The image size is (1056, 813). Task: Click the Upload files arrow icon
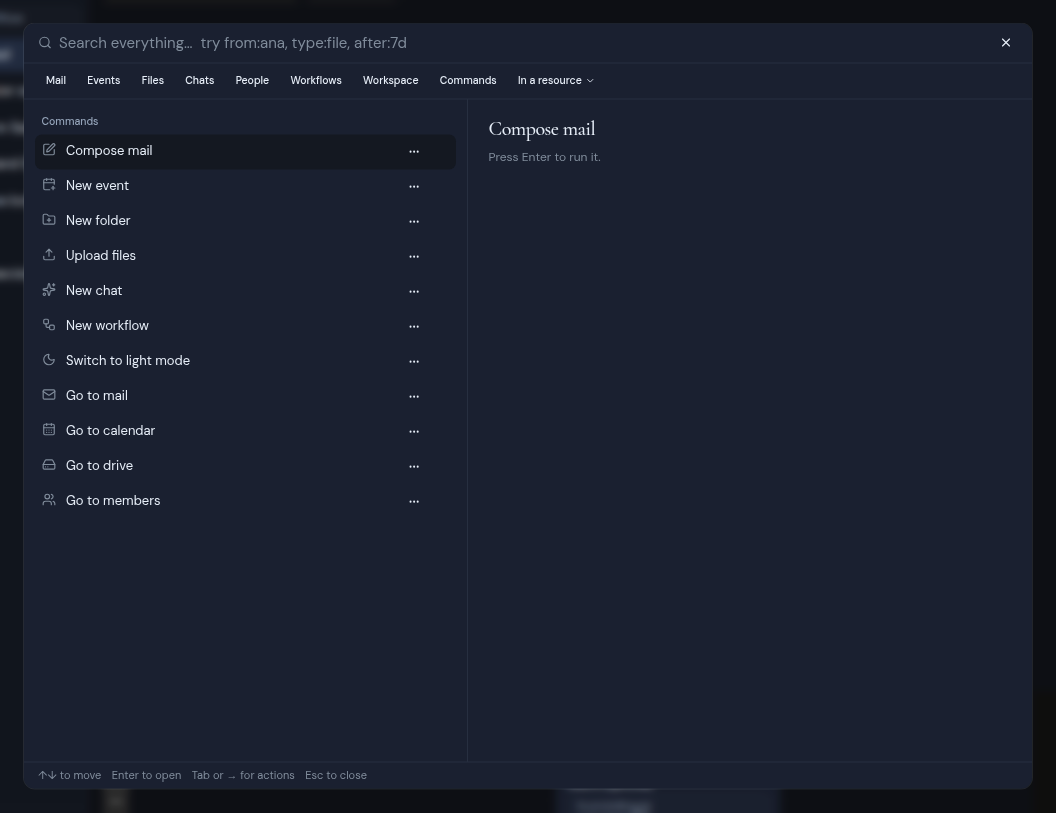point(48,255)
